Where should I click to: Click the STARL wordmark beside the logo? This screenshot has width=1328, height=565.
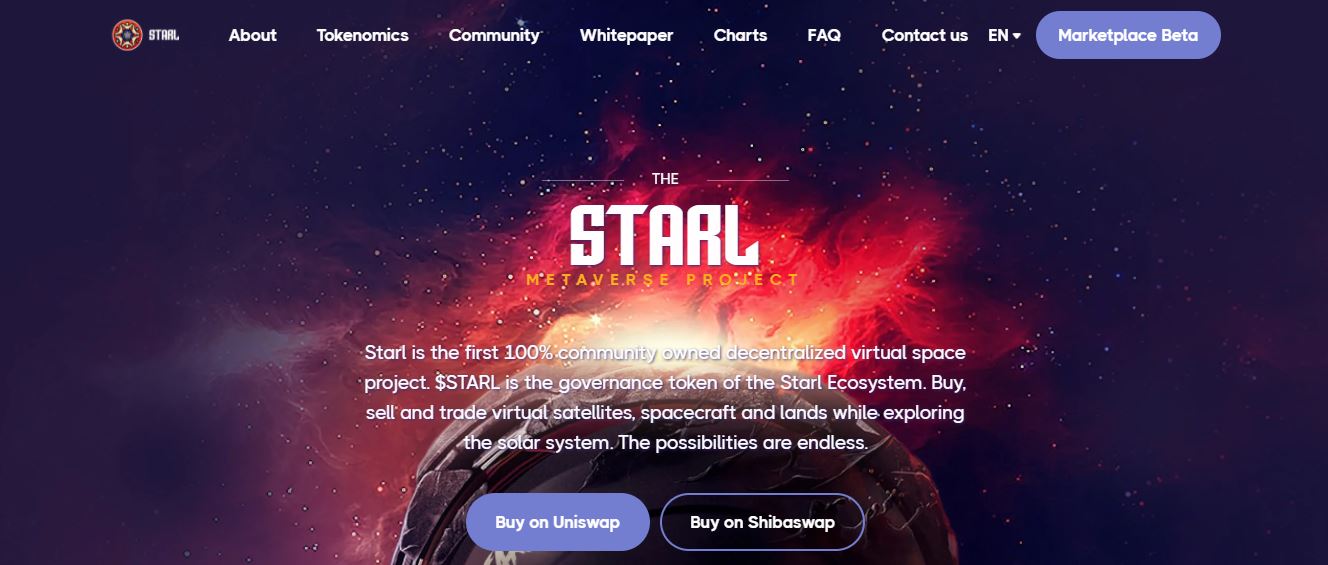(x=164, y=35)
